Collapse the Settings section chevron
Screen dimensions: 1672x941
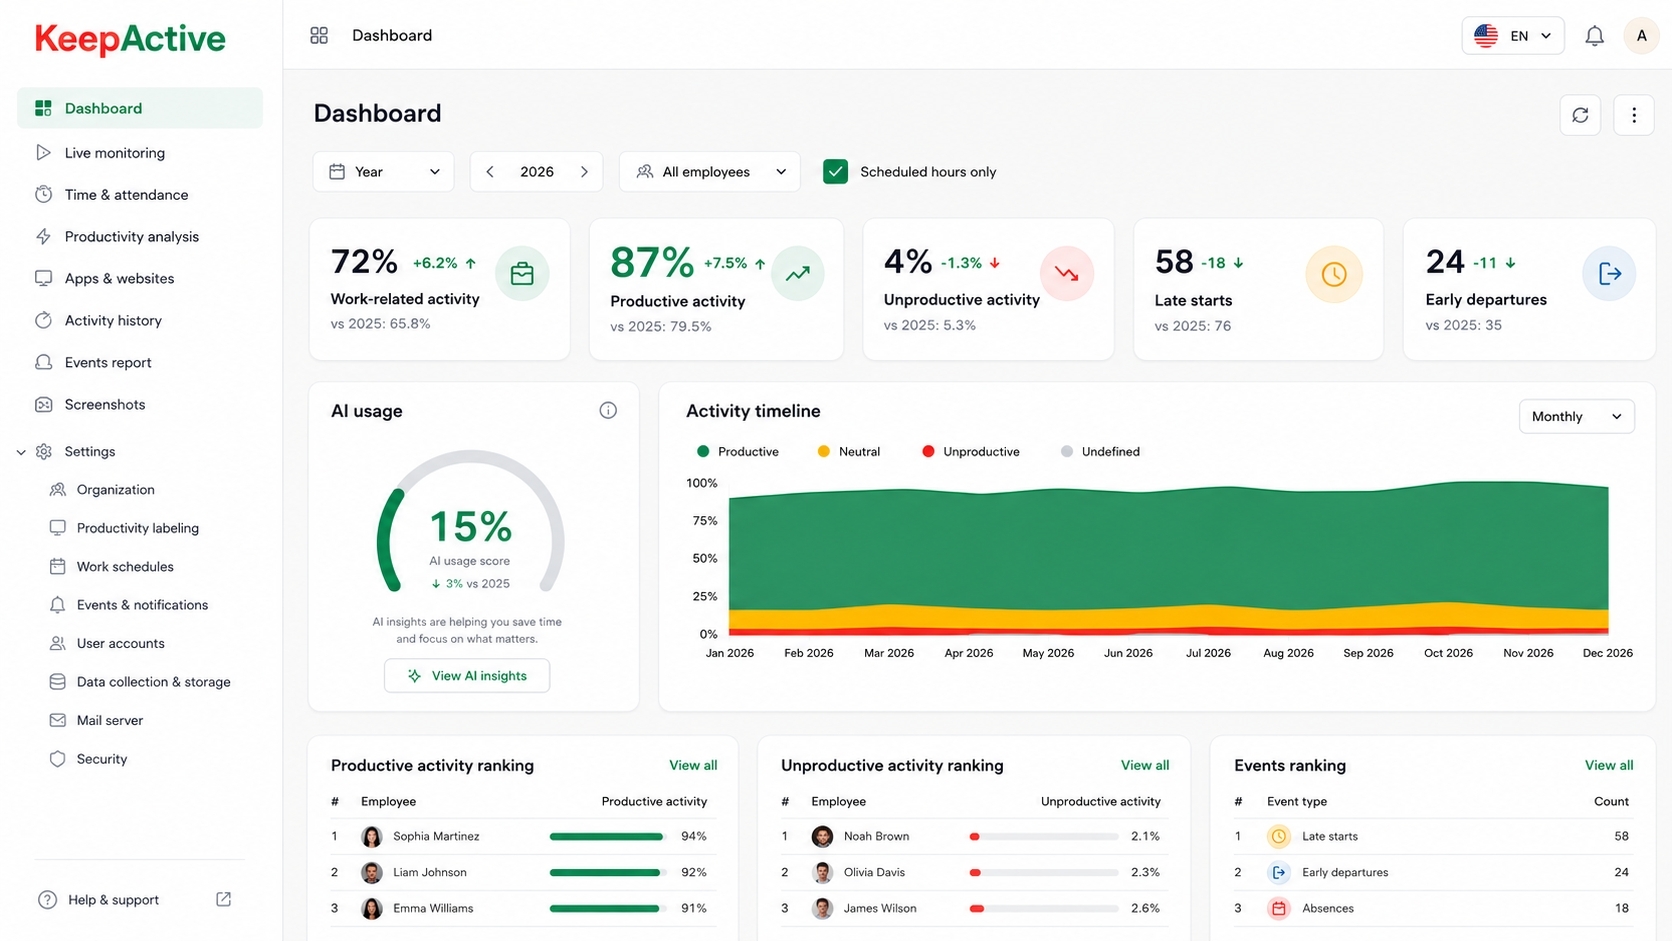(21, 452)
